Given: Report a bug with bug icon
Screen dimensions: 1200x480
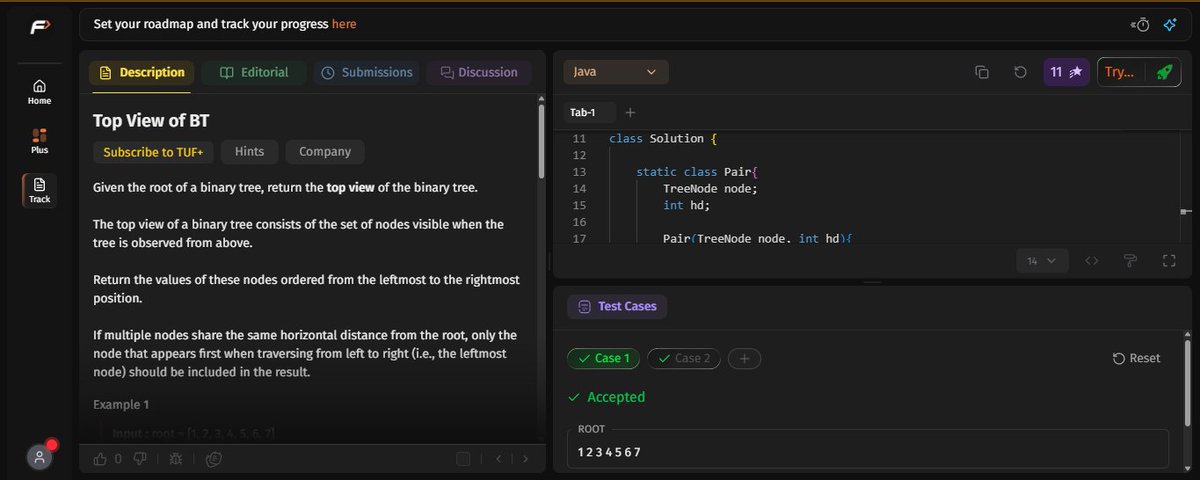Looking at the screenshot, I should click(176, 459).
